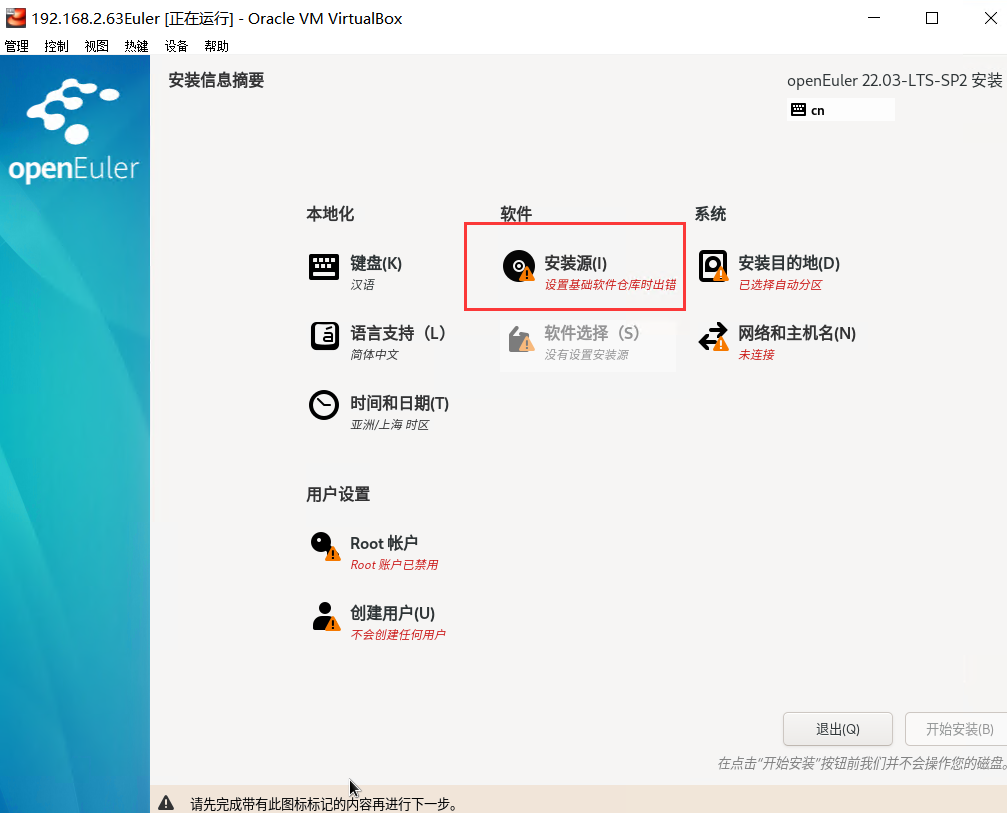Screen dimensions: 1007x813
Task: Click the package icon for 软件选择
Action: (521, 338)
